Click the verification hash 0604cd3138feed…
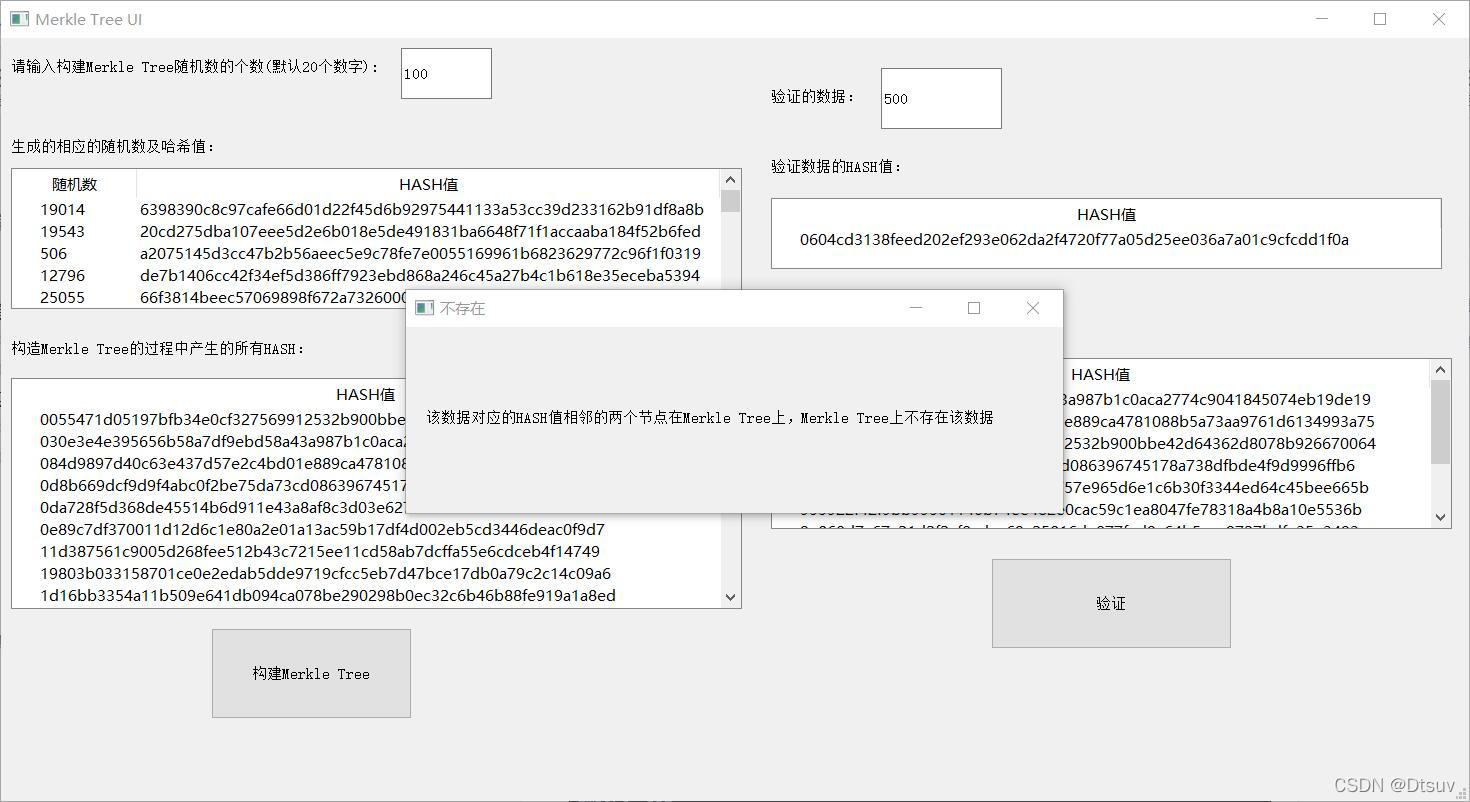 click(x=1074, y=239)
